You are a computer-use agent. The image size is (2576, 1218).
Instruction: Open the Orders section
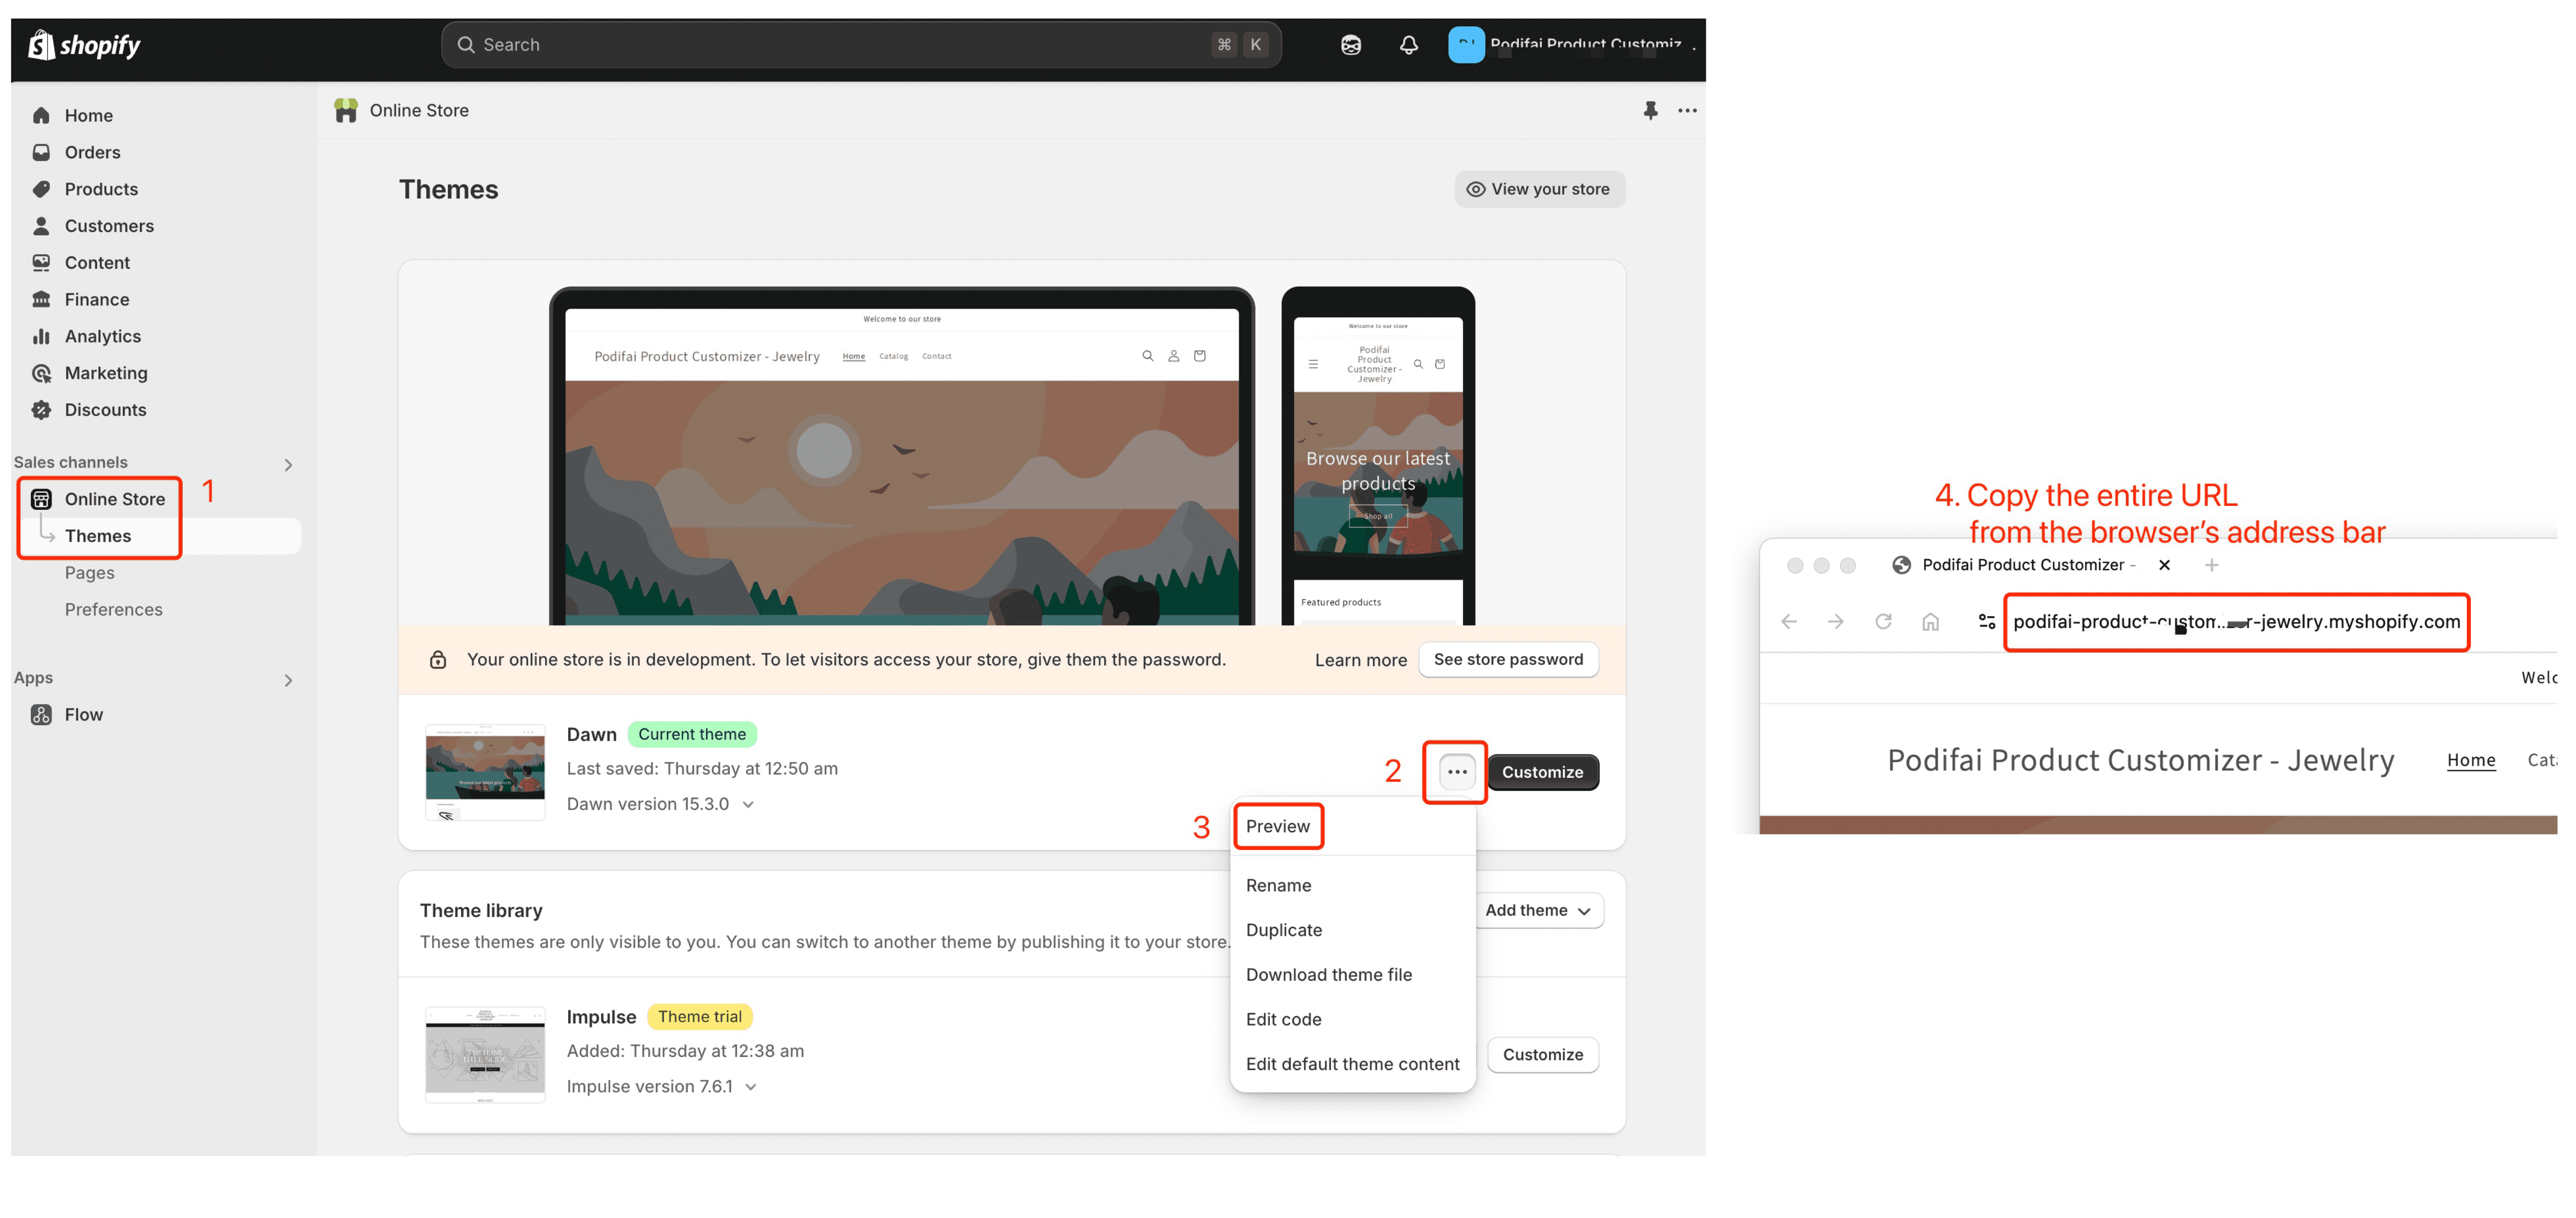click(x=92, y=152)
